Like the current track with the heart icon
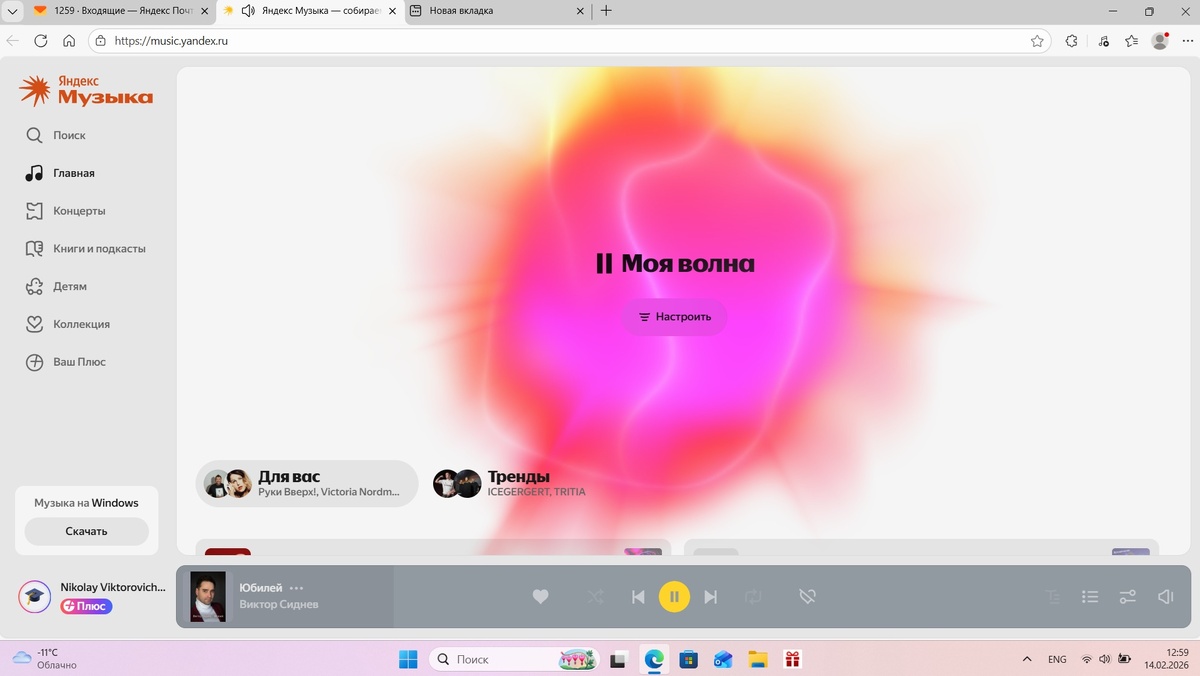Image resolution: width=1200 pixels, height=676 pixels. pos(540,597)
